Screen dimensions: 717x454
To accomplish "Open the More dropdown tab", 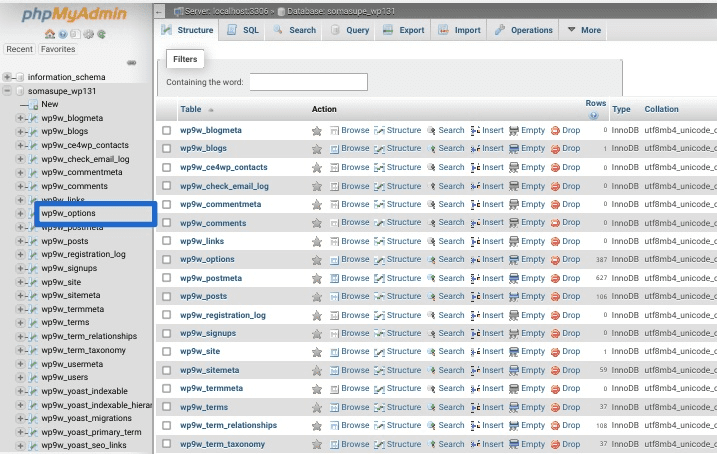I will click(584, 30).
